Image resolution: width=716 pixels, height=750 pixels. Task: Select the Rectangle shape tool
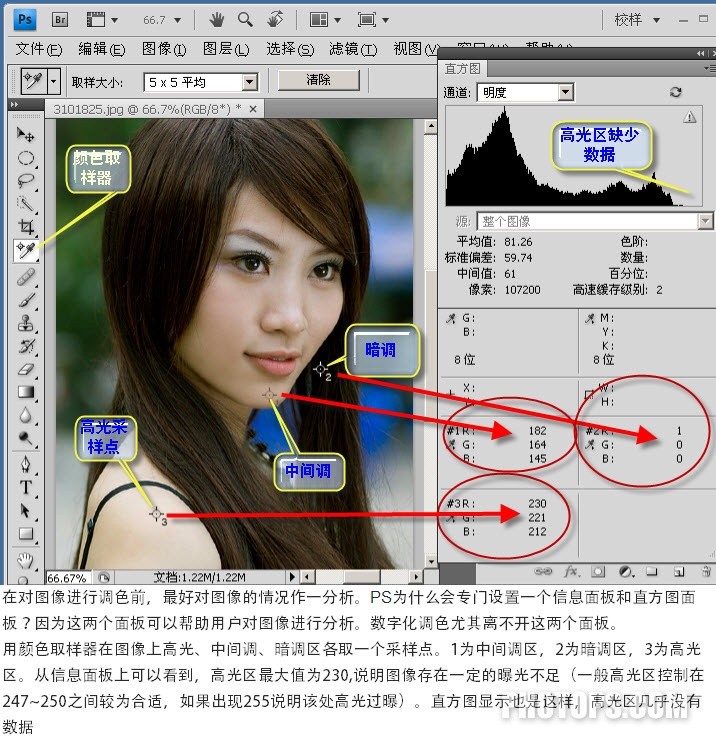26,534
